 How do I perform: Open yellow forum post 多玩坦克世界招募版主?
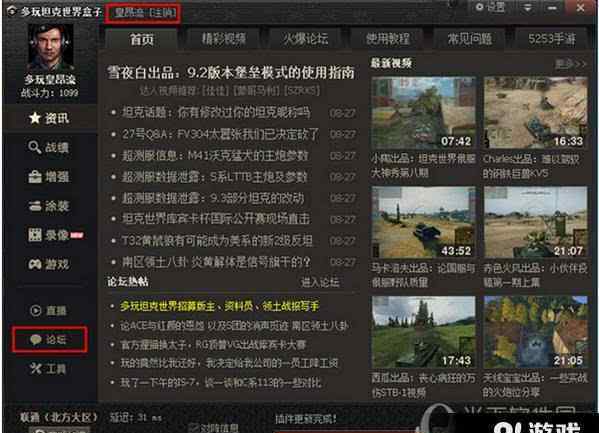220,306
